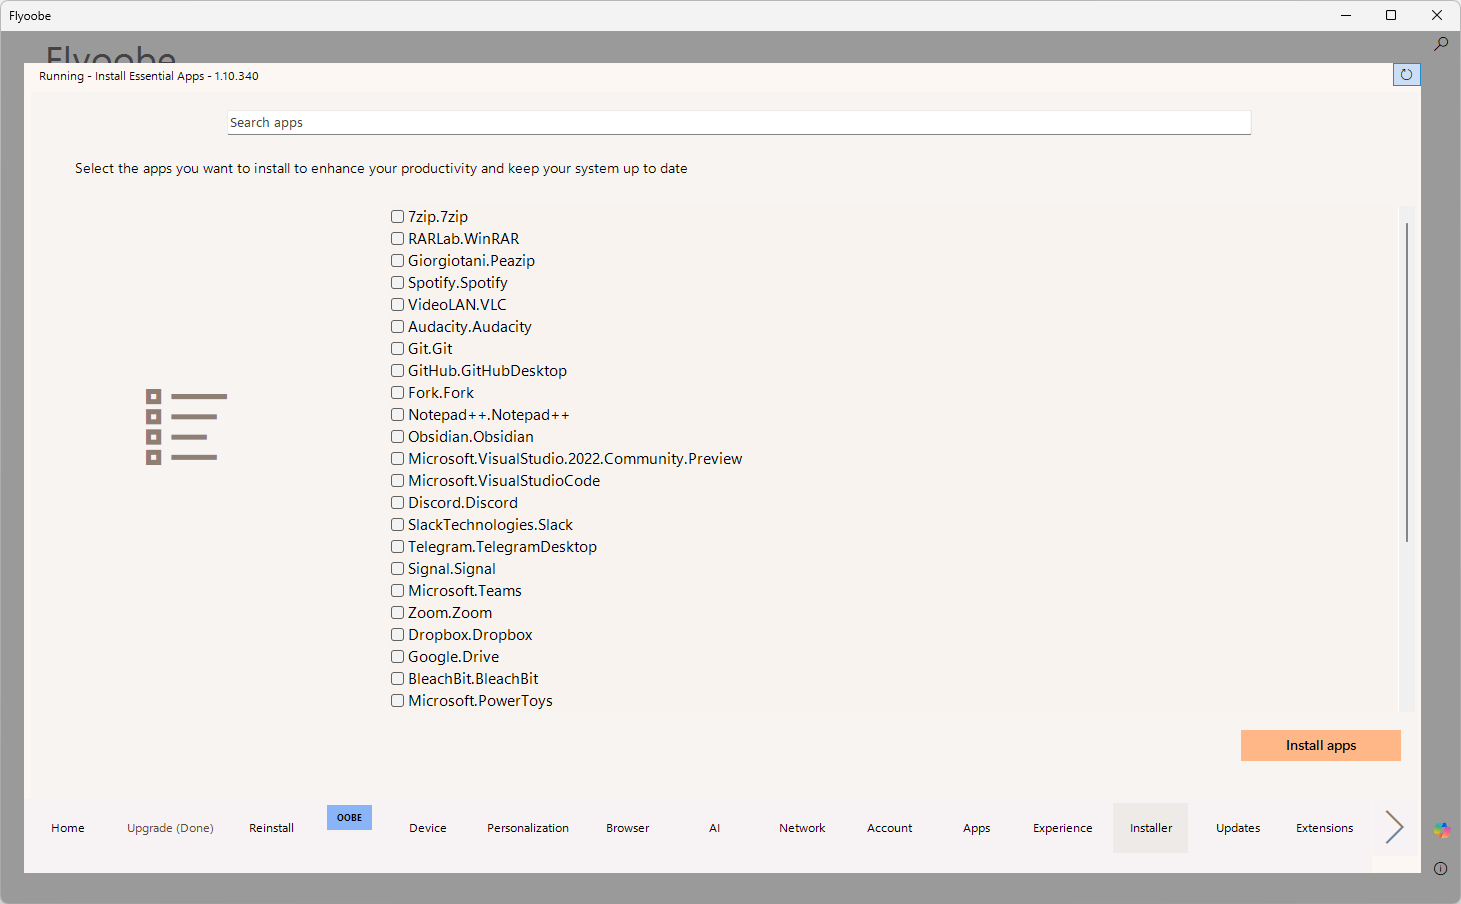
Task: Select Notepad++.Notepad++ checkbox
Action: pos(397,415)
